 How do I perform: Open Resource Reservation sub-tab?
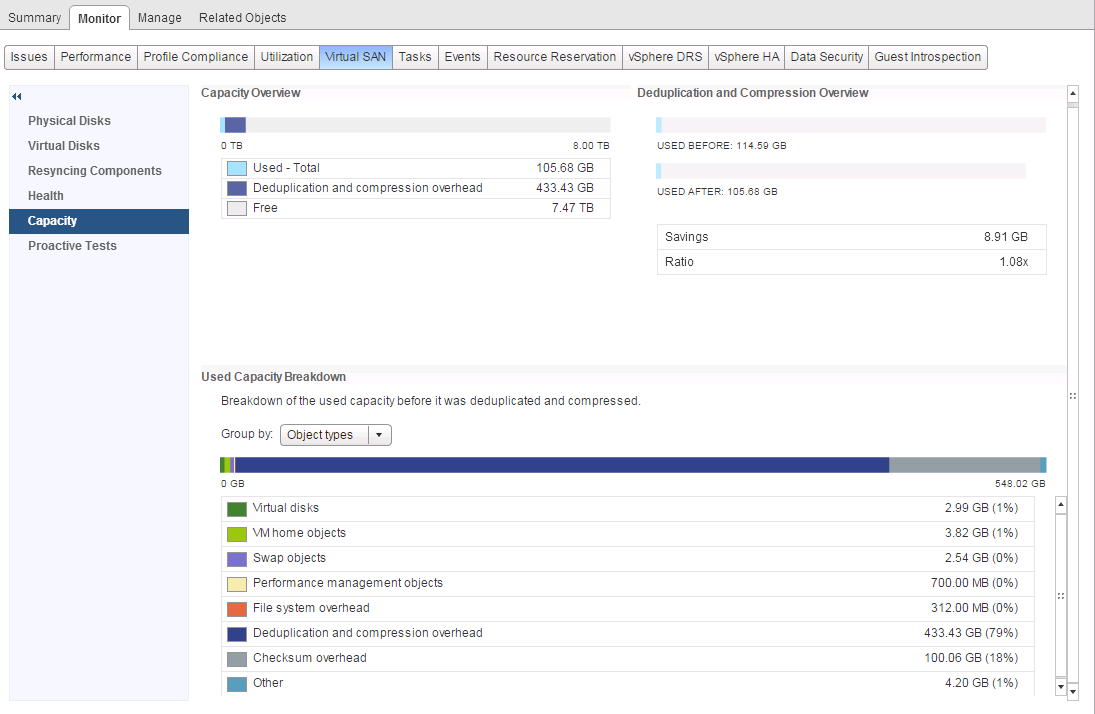tap(554, 57)
